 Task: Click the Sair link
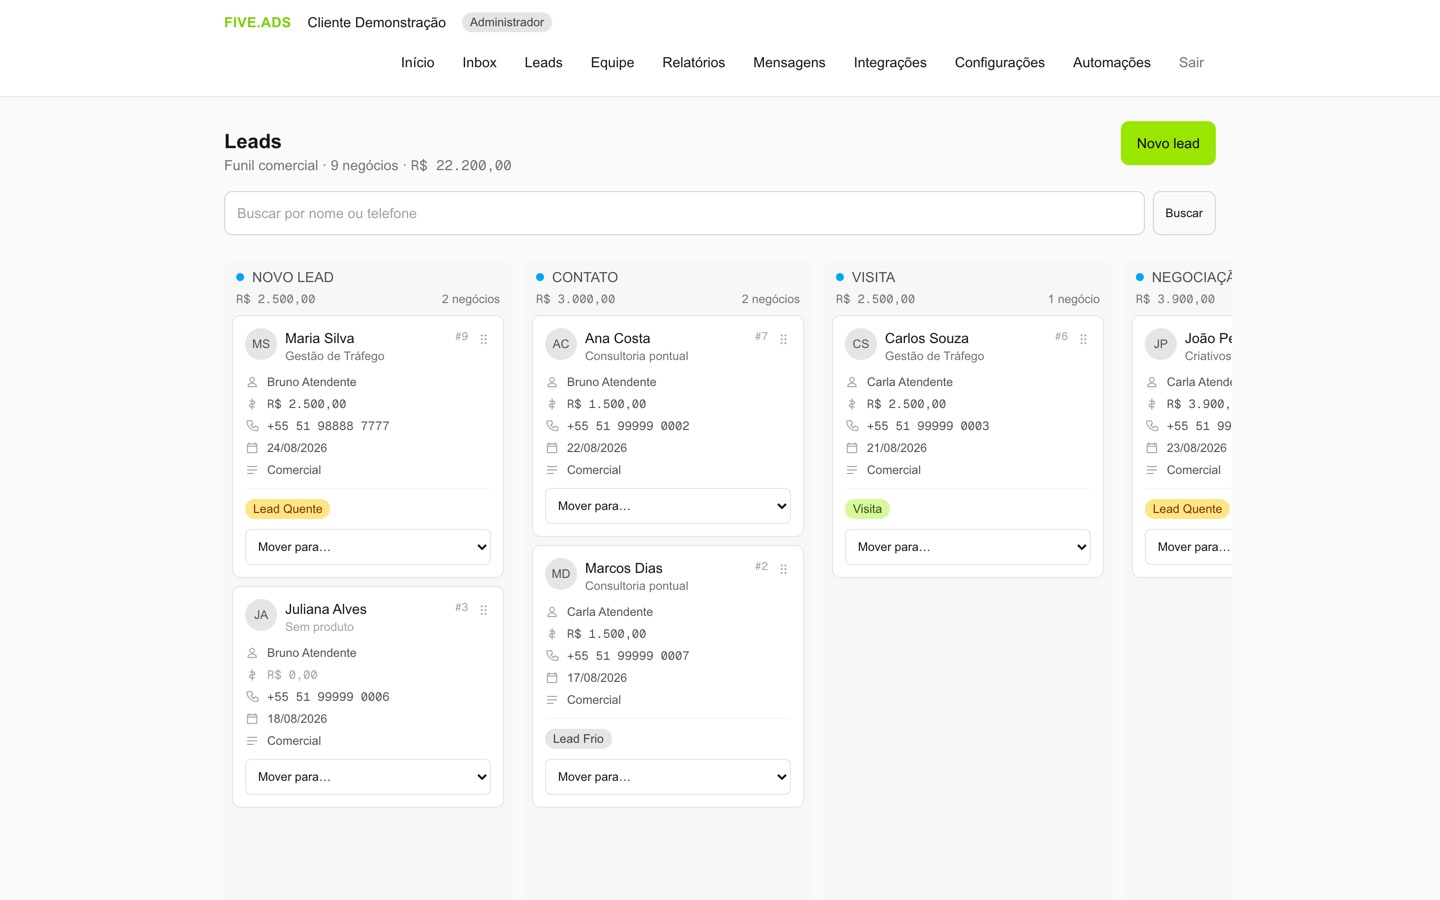click(x=1191, y=62)
